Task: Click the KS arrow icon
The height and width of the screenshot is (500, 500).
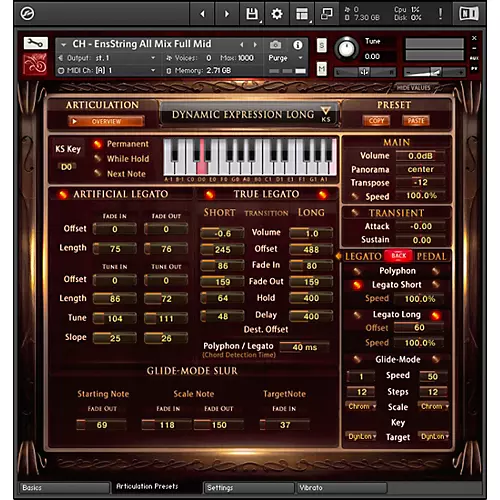Action: tap(326, 114)
